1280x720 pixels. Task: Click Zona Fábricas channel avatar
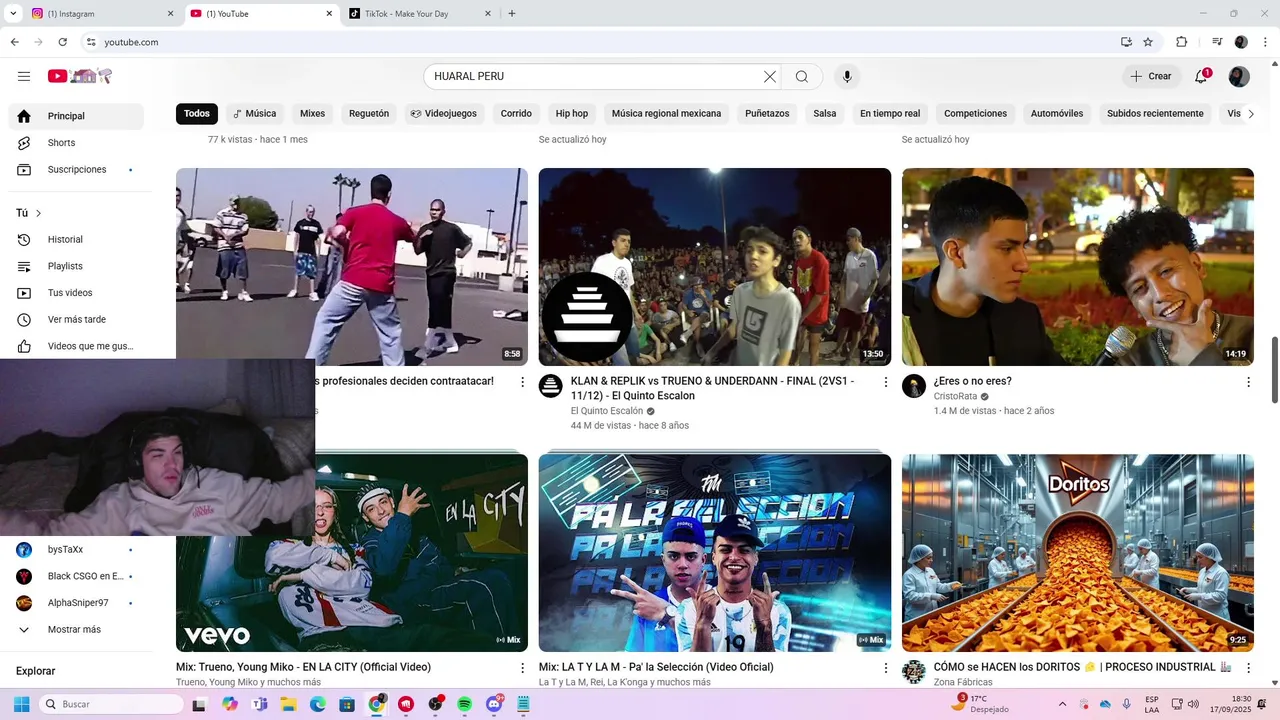(x=914, y=672)
